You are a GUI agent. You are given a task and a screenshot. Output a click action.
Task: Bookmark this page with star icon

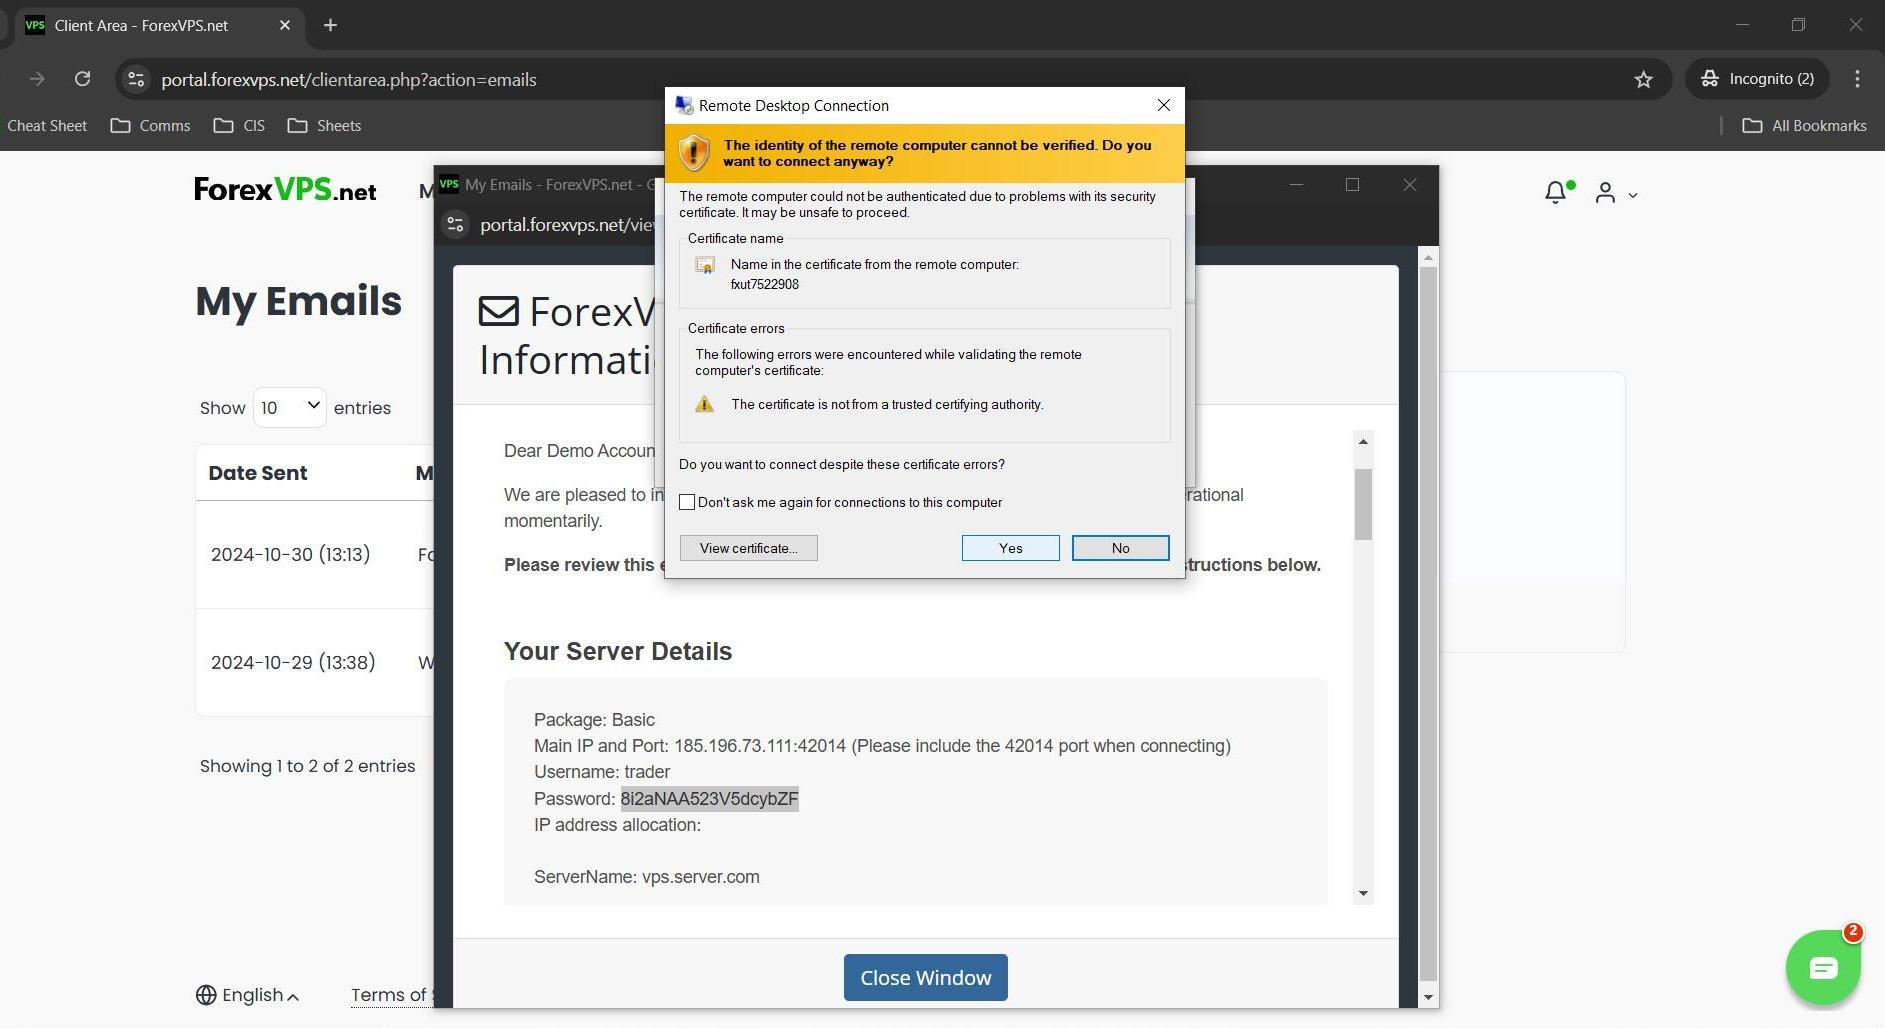coord(1643,79)
